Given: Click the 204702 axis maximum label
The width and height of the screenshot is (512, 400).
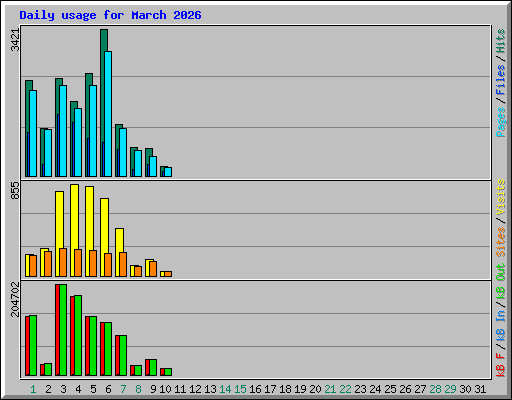Looking at the screenshot, I should pyautogui.click(x=15, y=299).
